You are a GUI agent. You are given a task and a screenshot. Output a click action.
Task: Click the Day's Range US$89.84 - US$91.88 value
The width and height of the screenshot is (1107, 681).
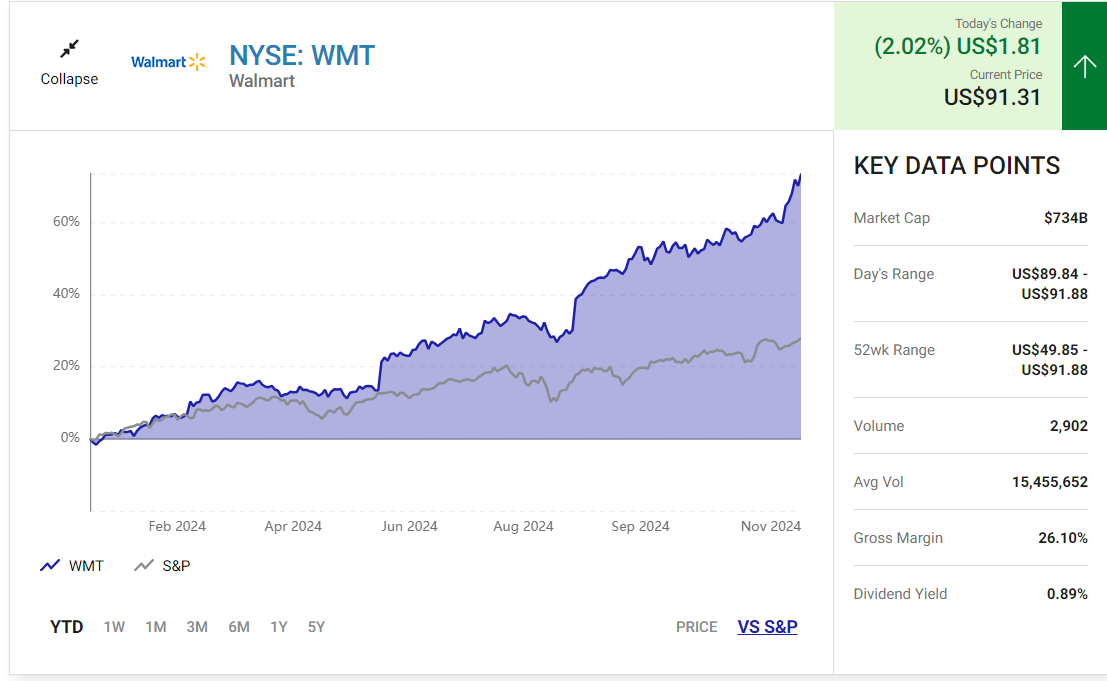1050,284
